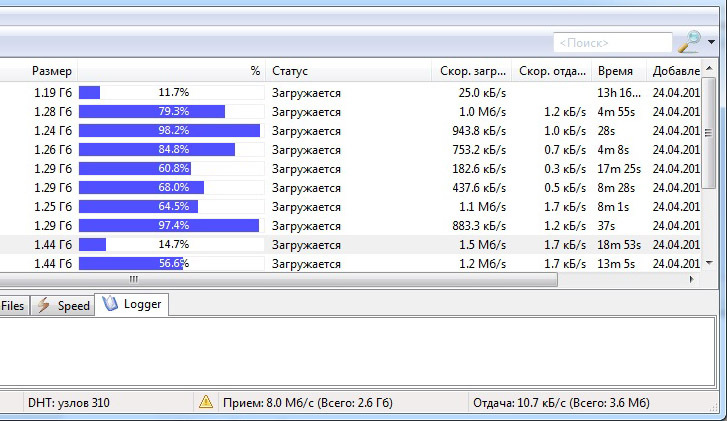Sort by Скор. загр. download speed column
The image size is (727, 421).
471,71
